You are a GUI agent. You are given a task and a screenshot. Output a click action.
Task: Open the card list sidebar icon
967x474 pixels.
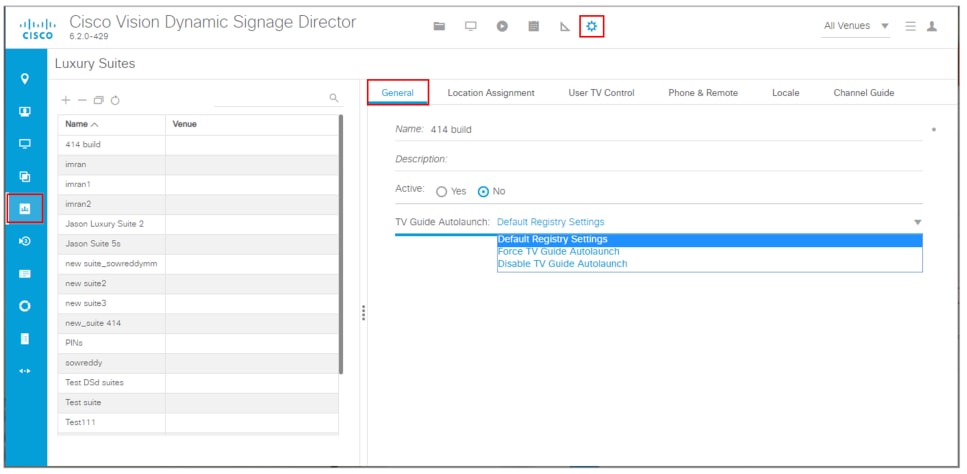[x=25, y=274]
